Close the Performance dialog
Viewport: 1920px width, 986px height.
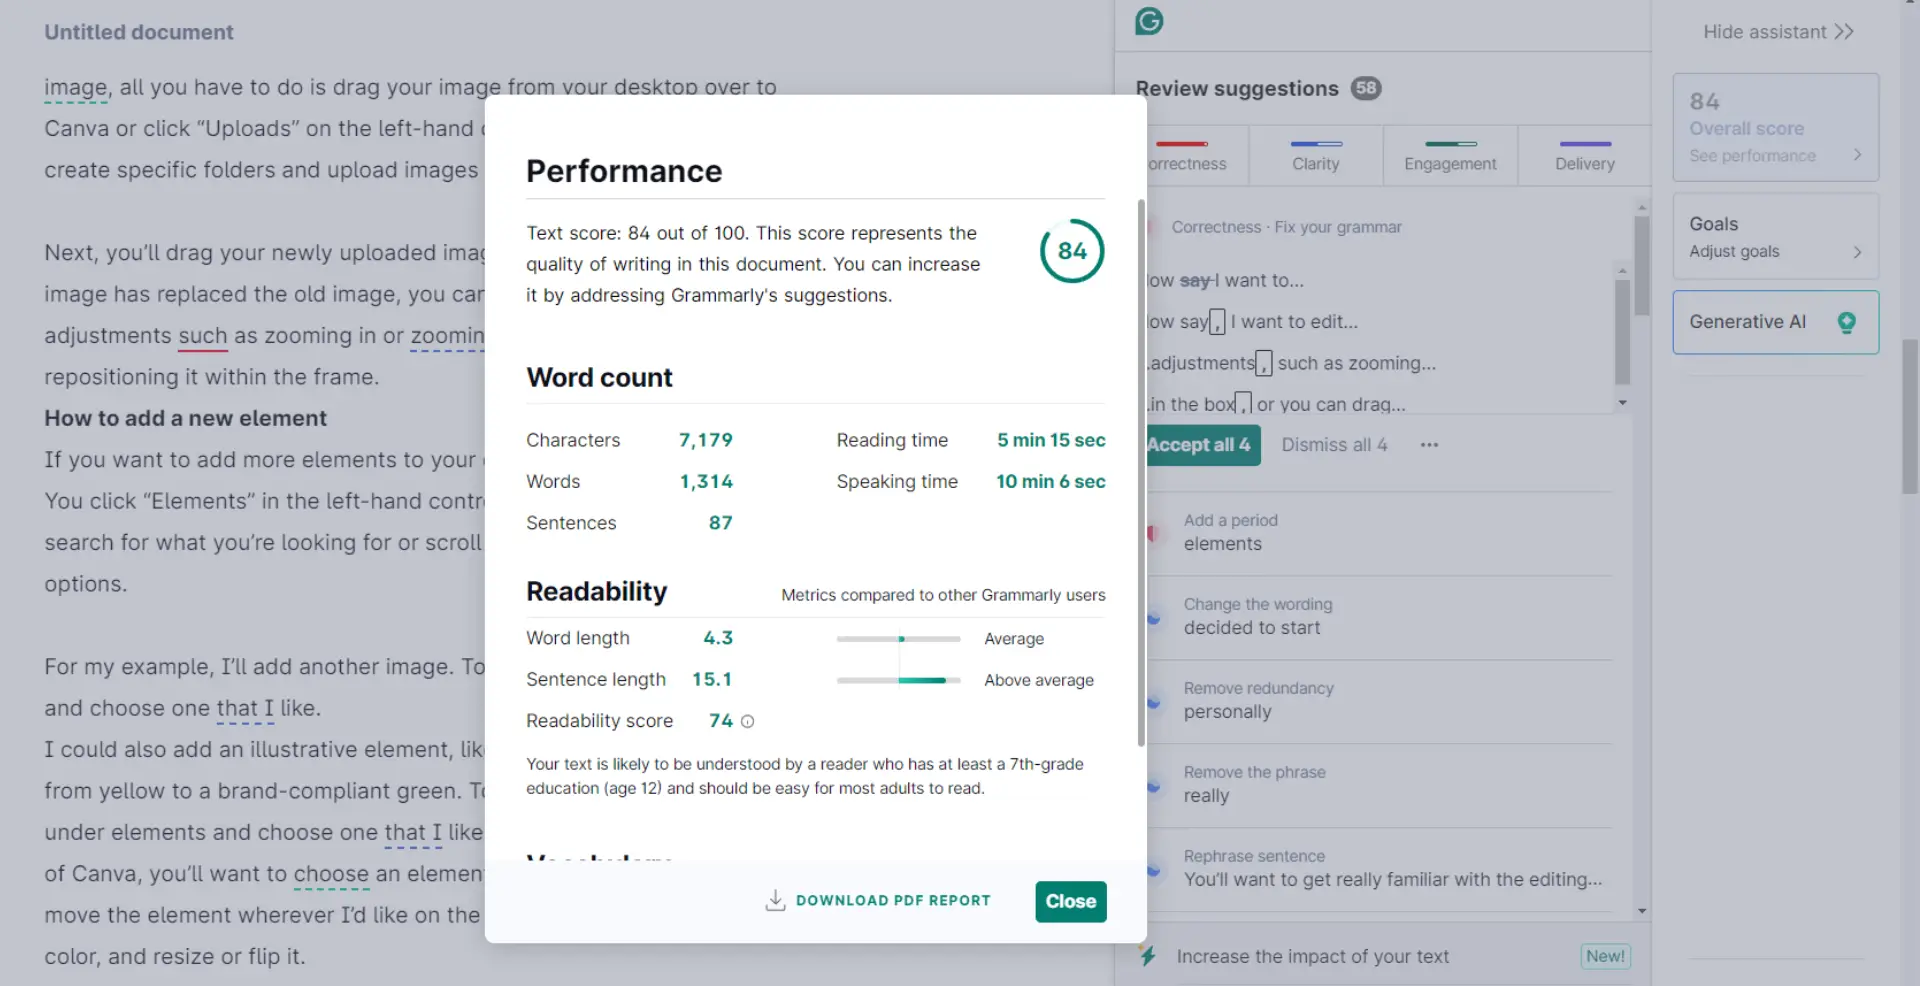coord(1071,901)
